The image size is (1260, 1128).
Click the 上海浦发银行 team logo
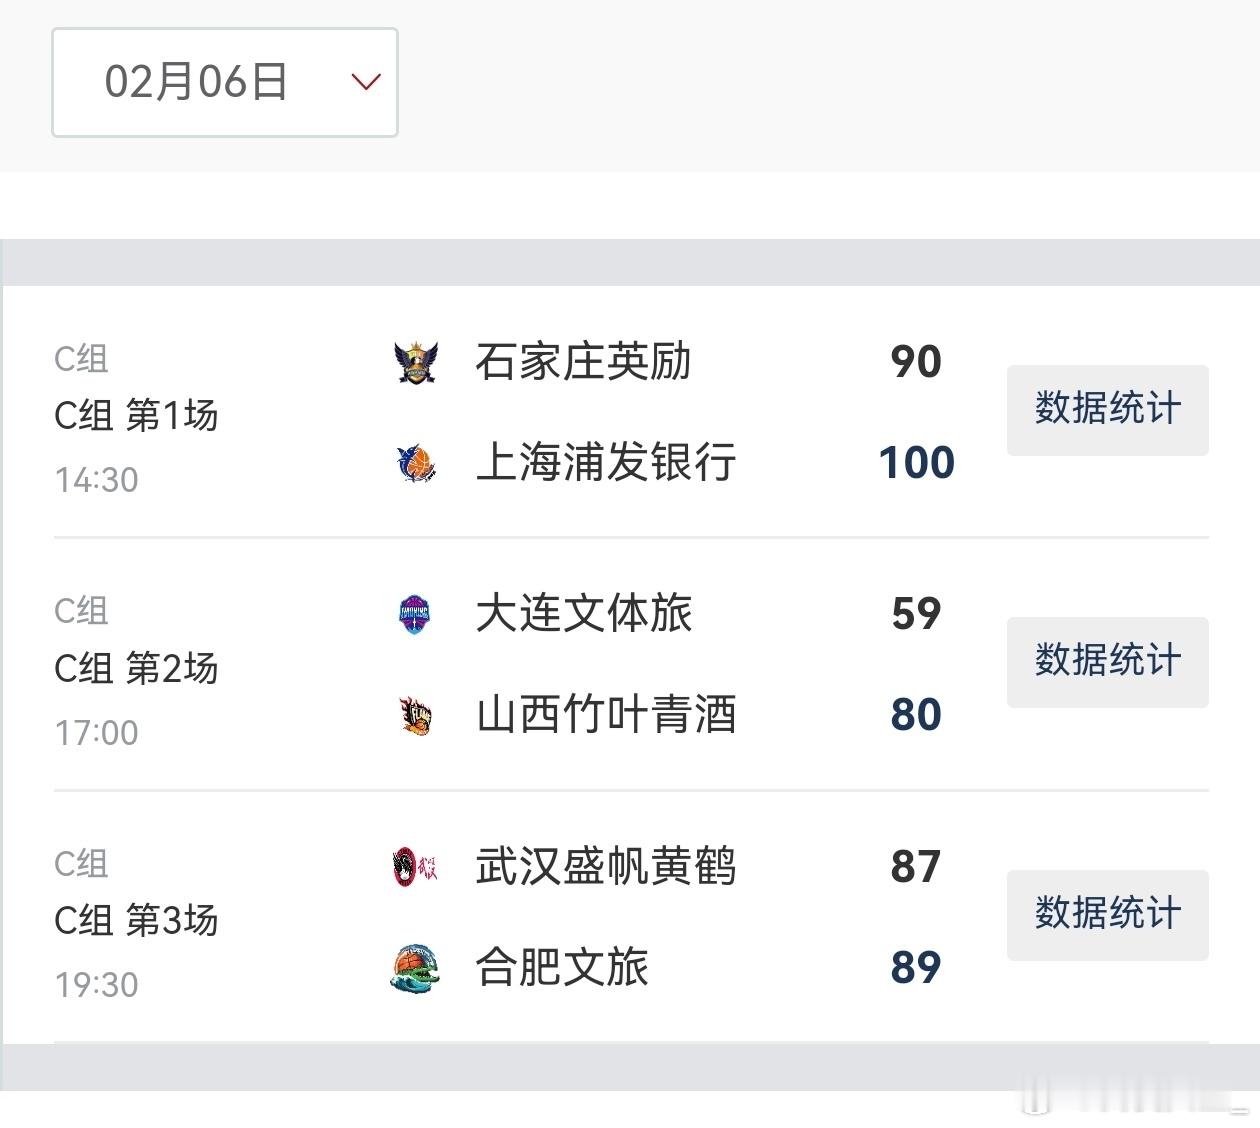click(416, 463)
